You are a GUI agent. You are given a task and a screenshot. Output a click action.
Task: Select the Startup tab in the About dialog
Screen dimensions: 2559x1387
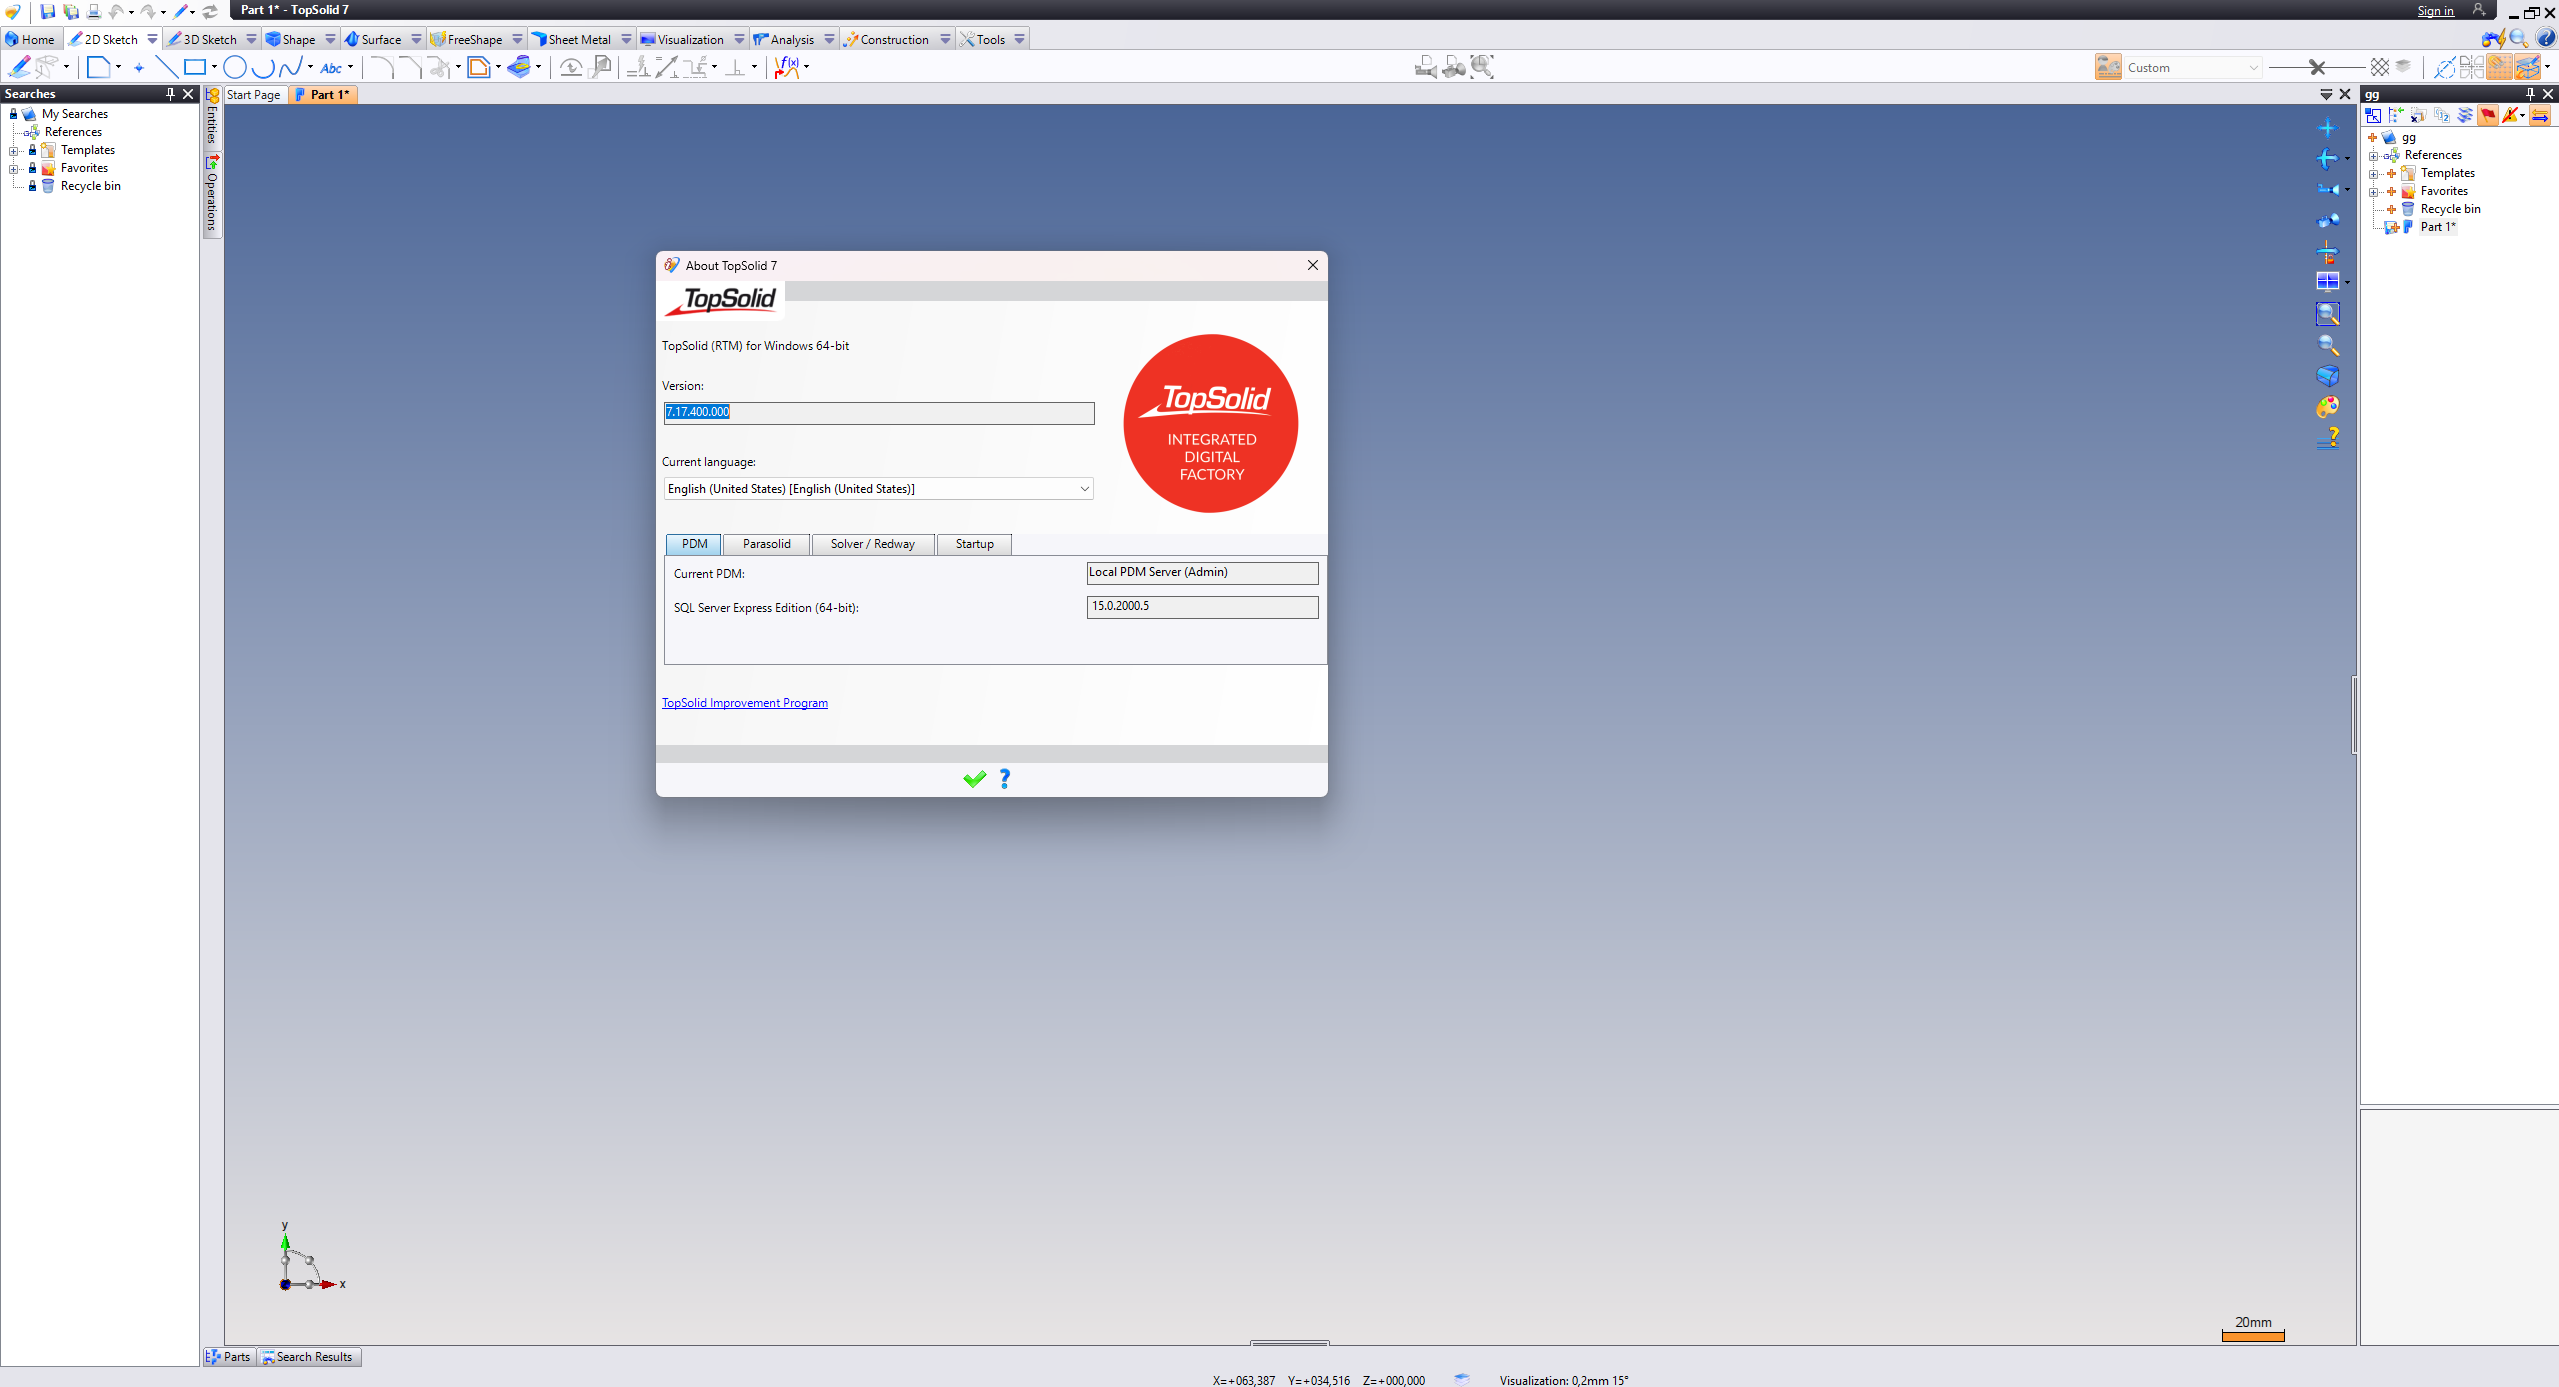(975, 544)
